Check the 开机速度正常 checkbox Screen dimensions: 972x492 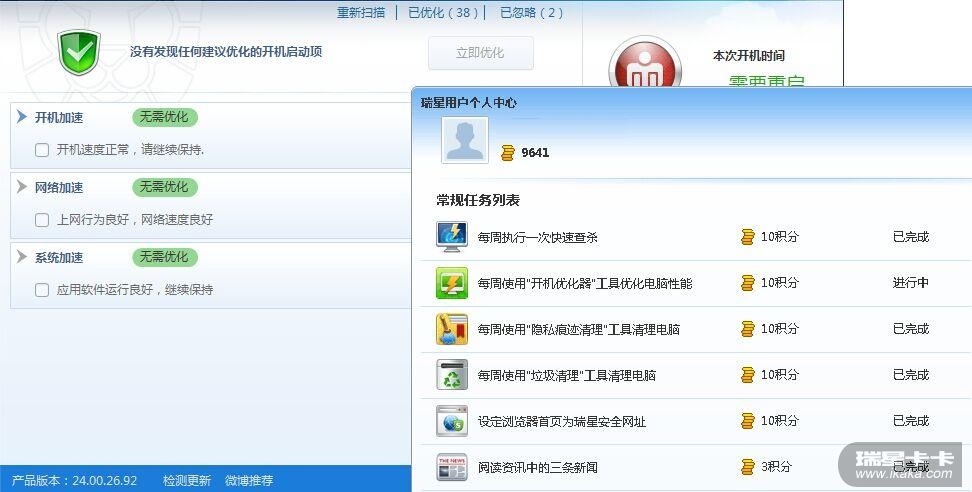42,150
